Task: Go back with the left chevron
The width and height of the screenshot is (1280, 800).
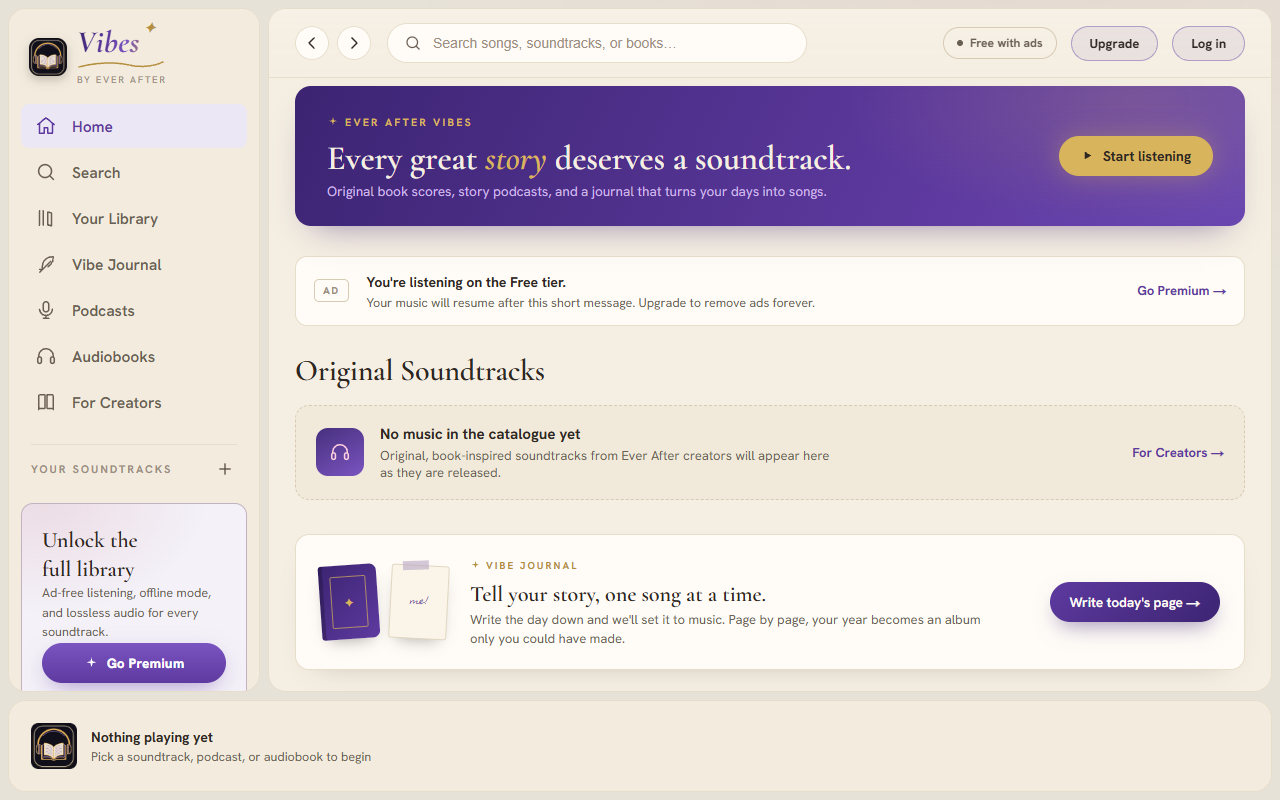Action: click(x=312, y=43)
